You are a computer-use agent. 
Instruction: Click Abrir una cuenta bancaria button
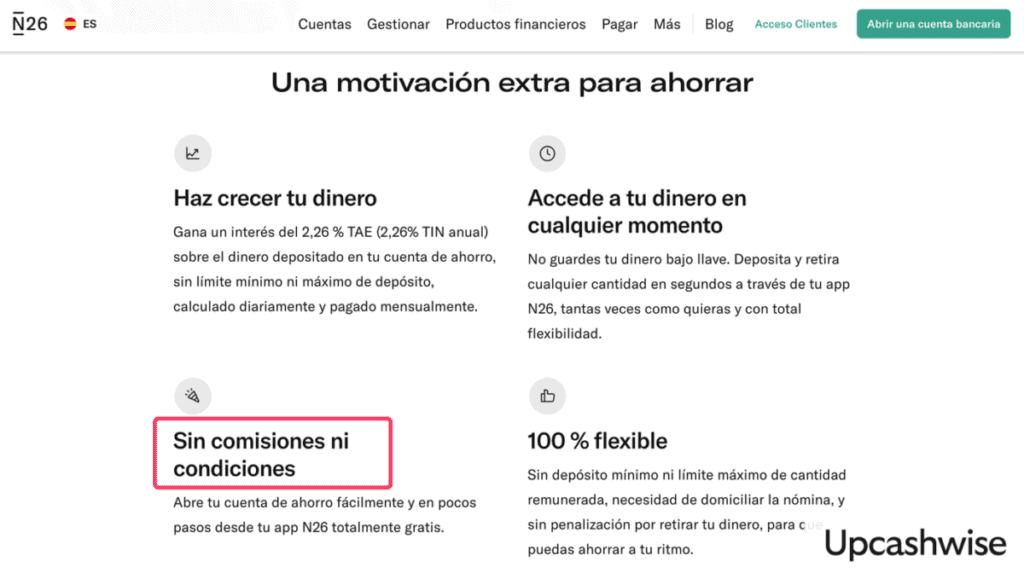[933, 24]
